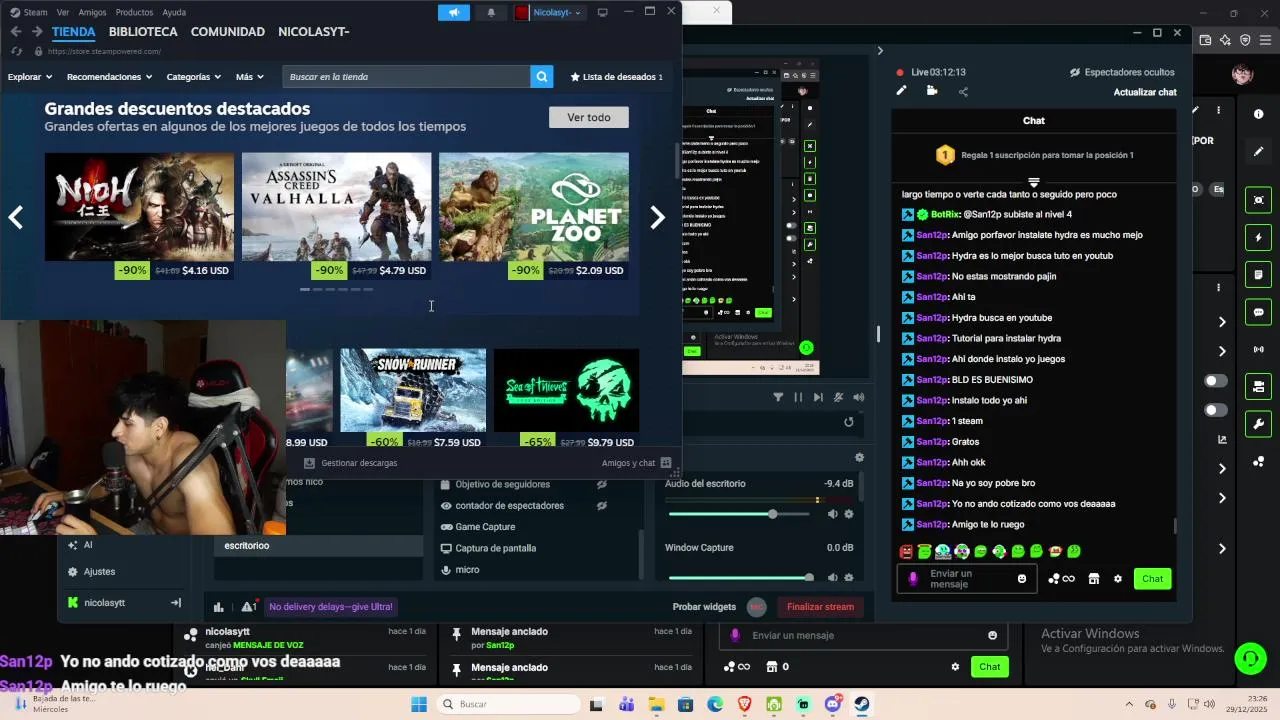Reload the Steam store page
The height and width of the screenshot is (720, 1280).
pyautogui.click(x=16, y=51)
